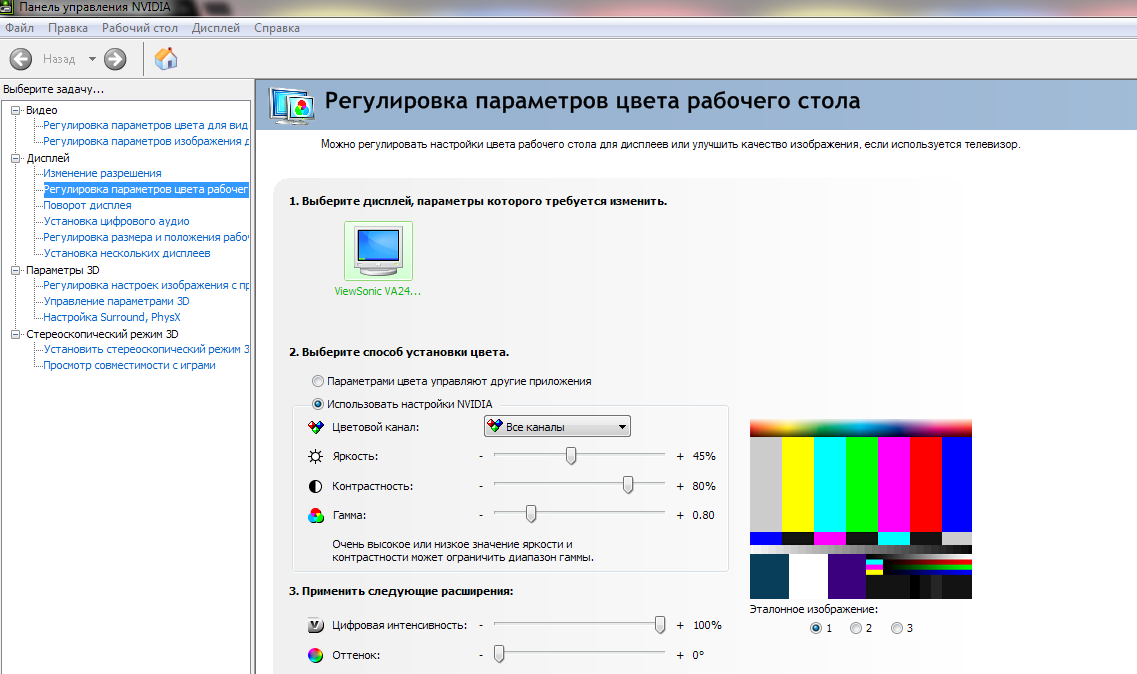1137x674 pixels.
Task: Open the Правка menu
Action: tap(67, 28)
